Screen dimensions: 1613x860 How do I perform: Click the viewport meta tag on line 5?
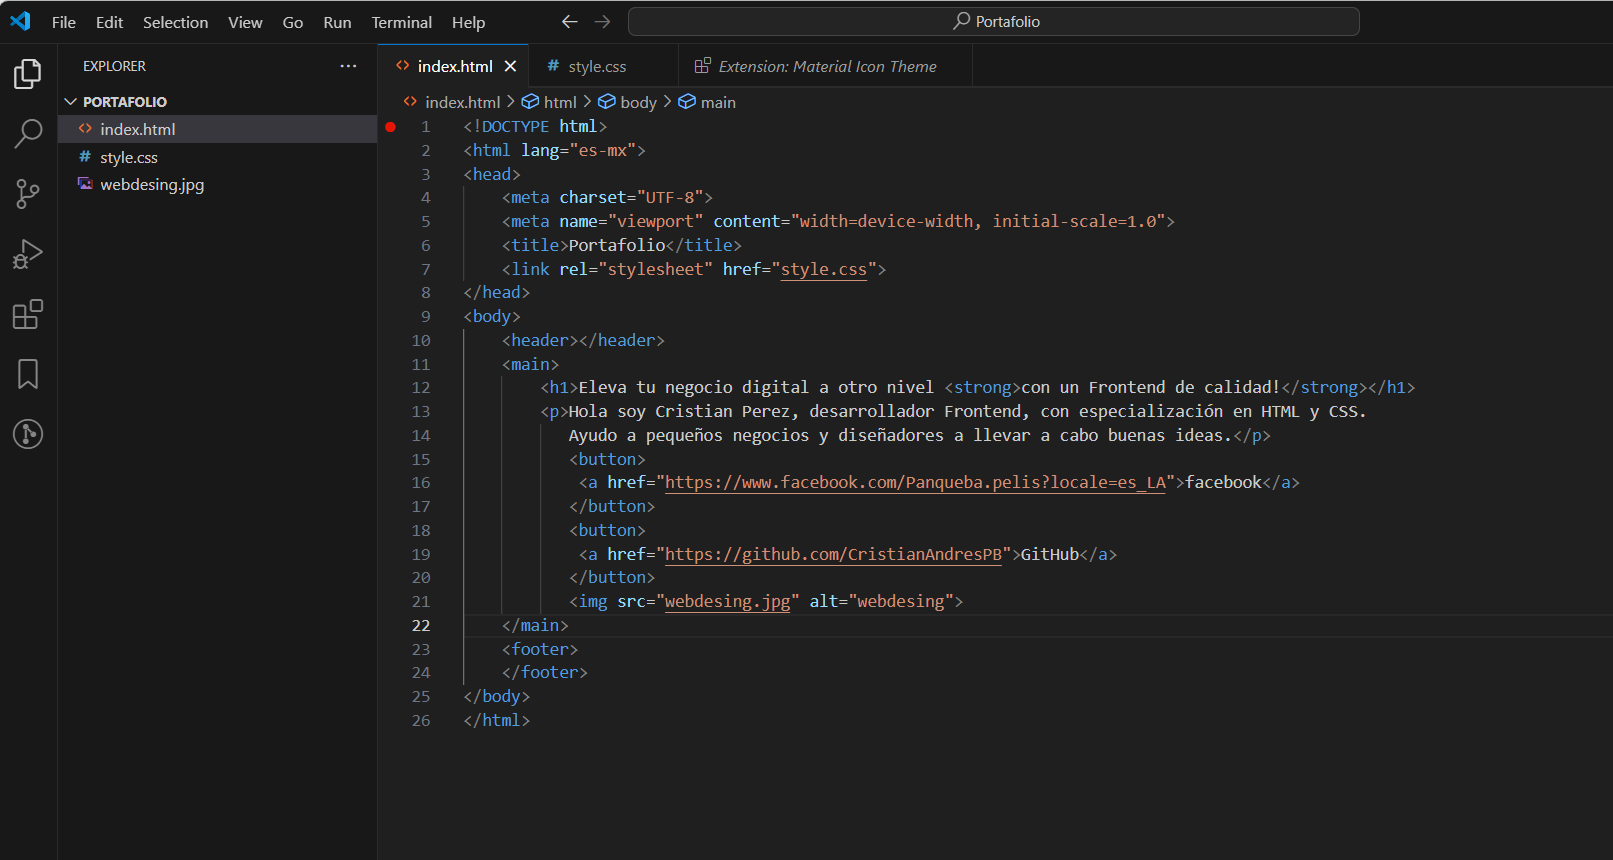pyautogui.click(x=838, y=221)
